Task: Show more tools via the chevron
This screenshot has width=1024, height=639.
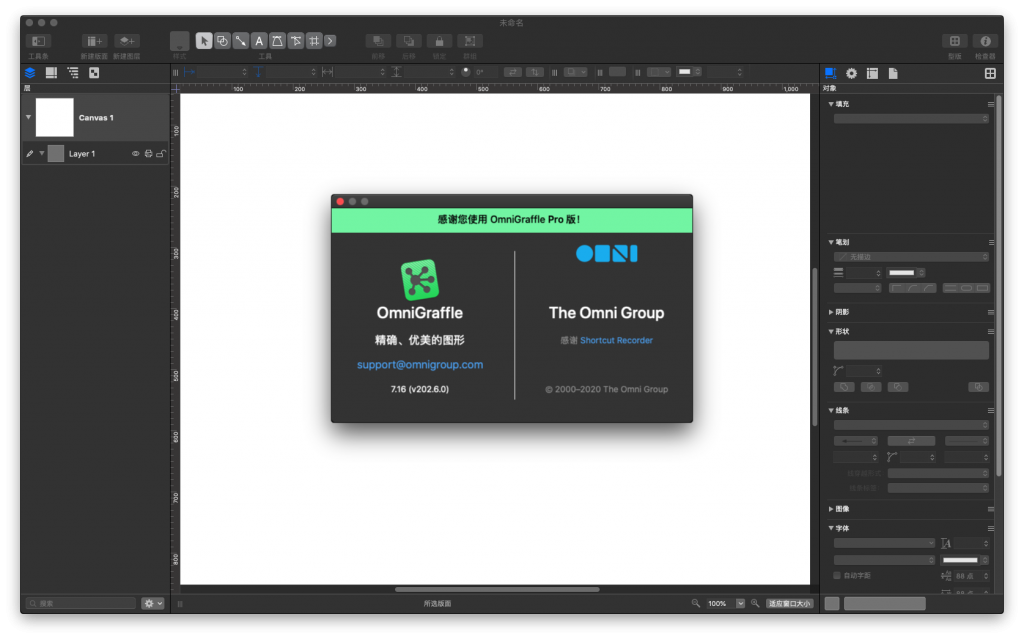Action: (330, 41)
